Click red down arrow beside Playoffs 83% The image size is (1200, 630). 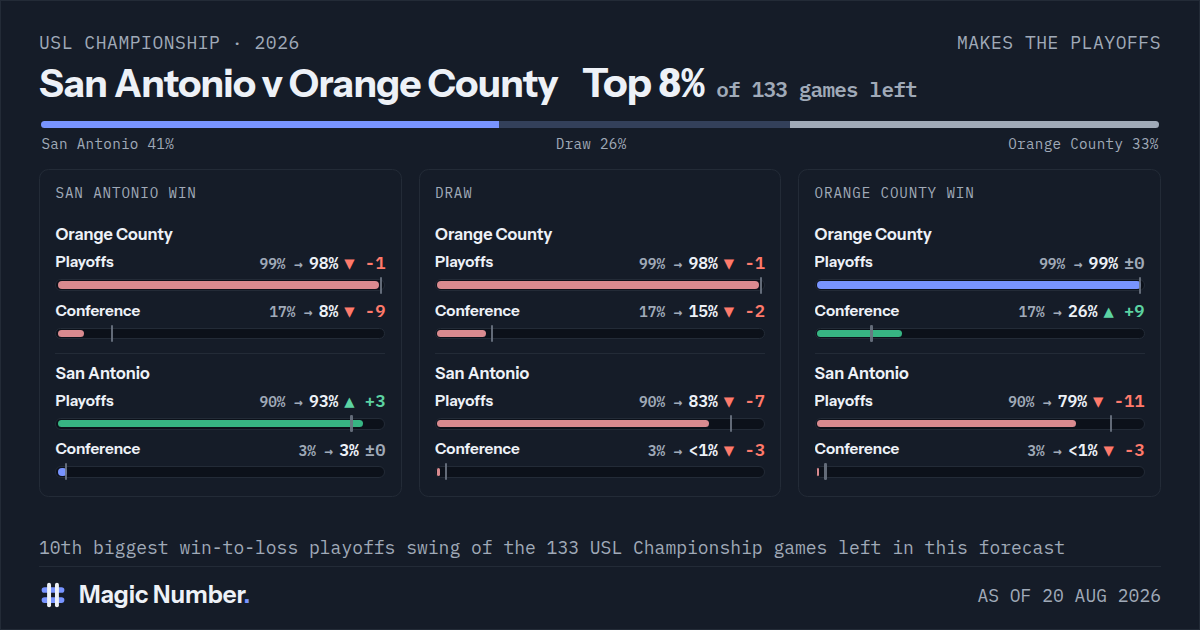click(729, 402)
